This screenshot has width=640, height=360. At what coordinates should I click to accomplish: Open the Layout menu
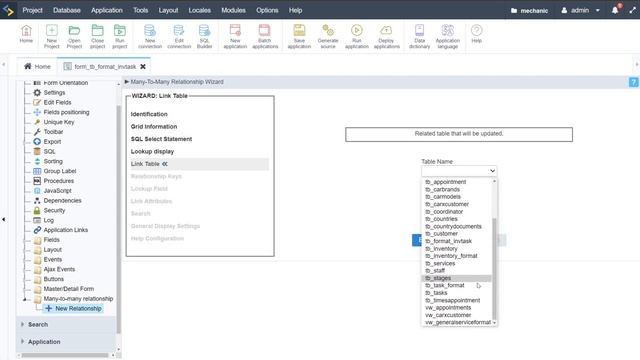click(x=168, y=10)
